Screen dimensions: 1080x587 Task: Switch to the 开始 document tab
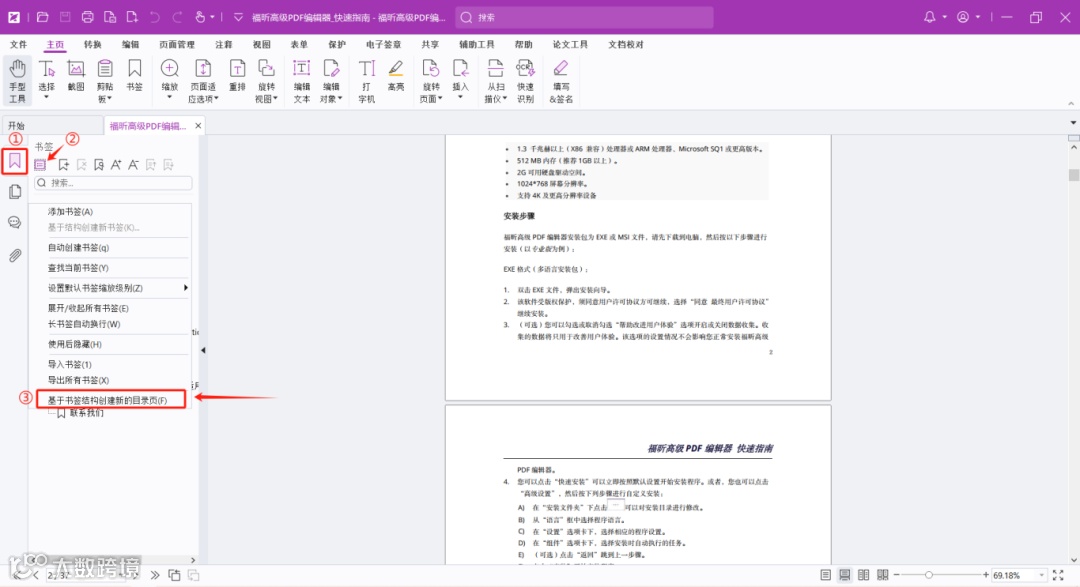click(52, 125)
